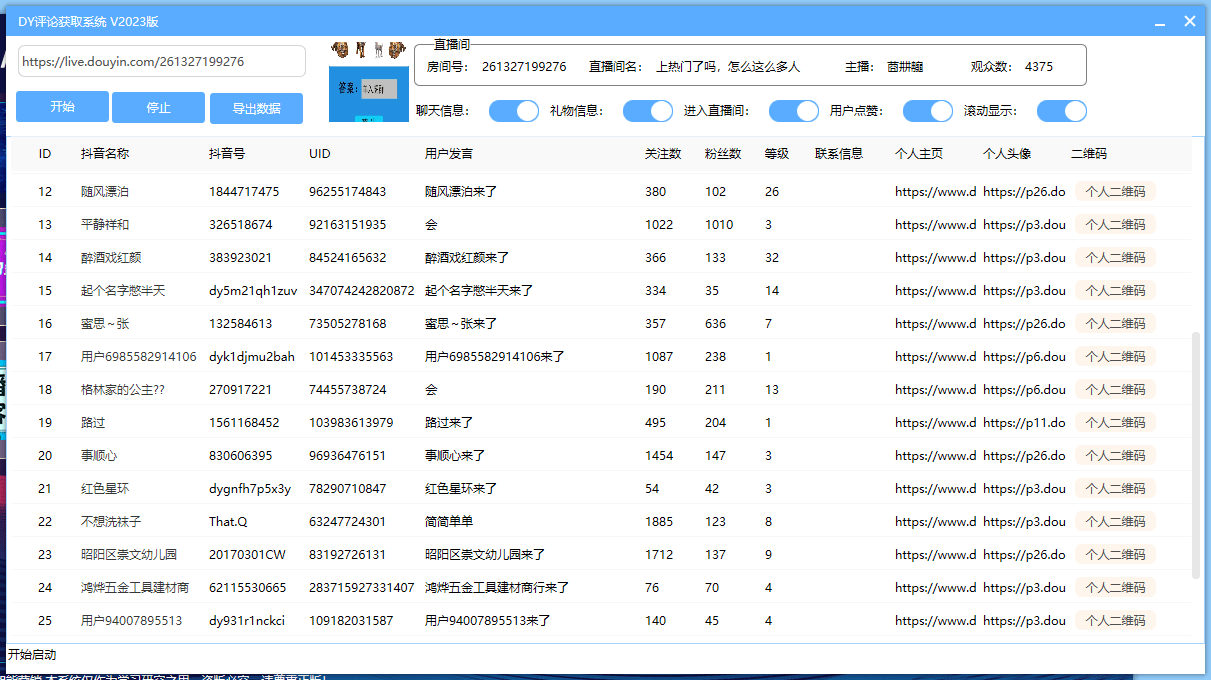Export data with 导出数据 button
Viewport: 1211px width, 680px height.
256,108
